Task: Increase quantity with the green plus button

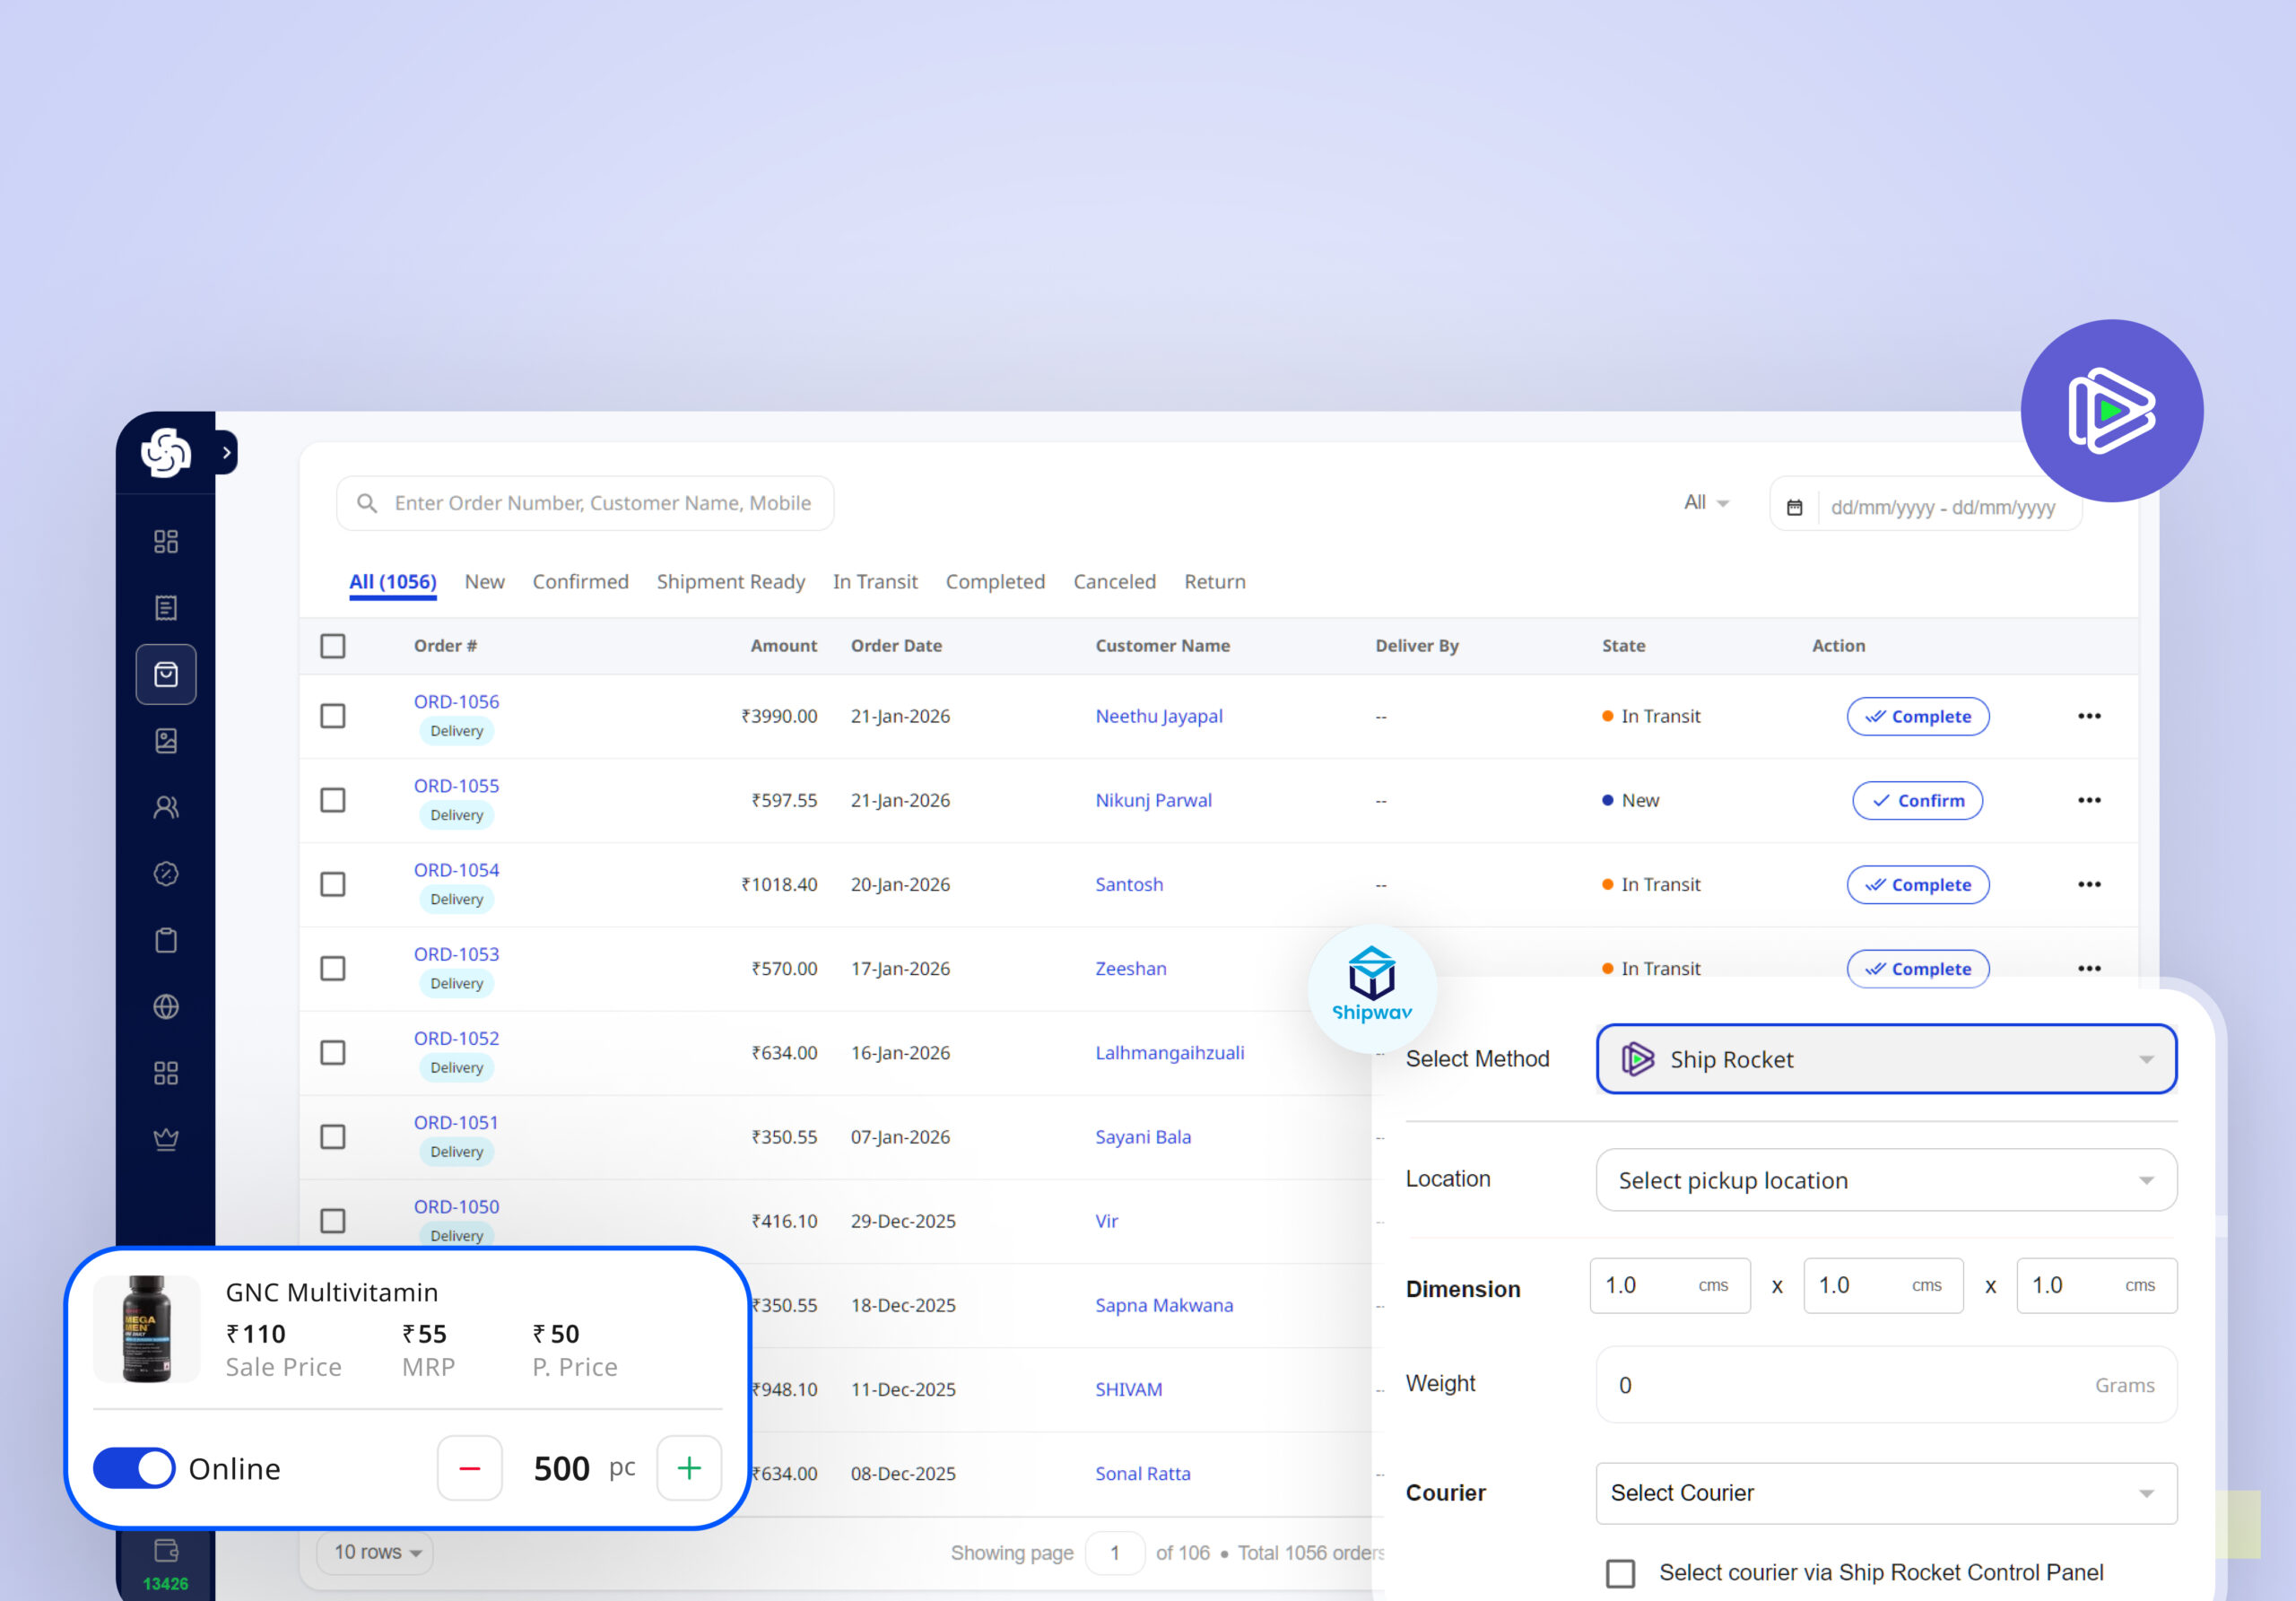Action: pyautogui.click(x=689, y=1468)
